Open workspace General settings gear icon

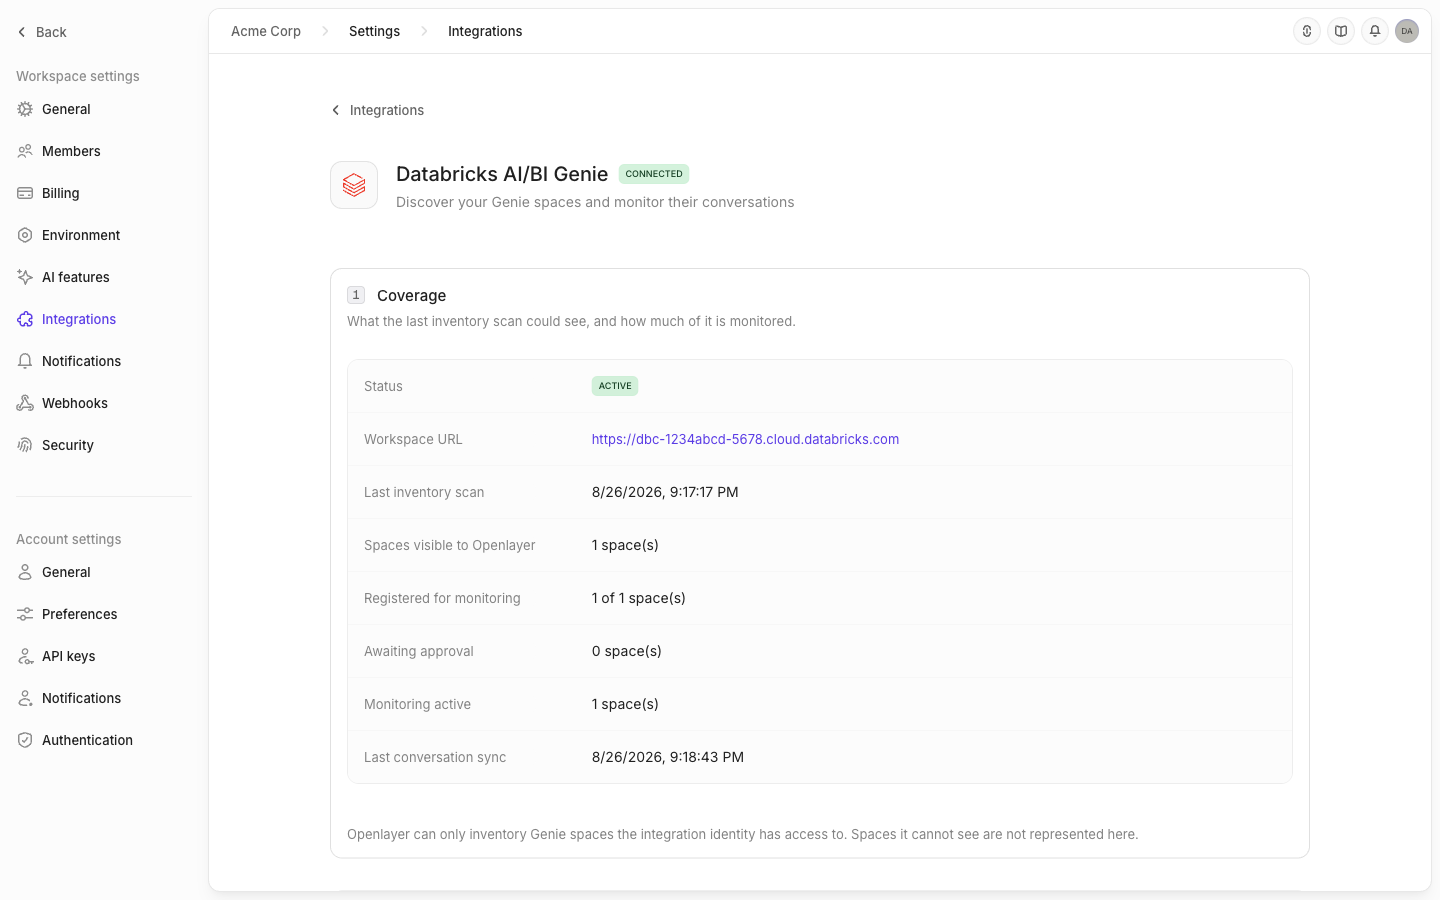click(25, 109)
